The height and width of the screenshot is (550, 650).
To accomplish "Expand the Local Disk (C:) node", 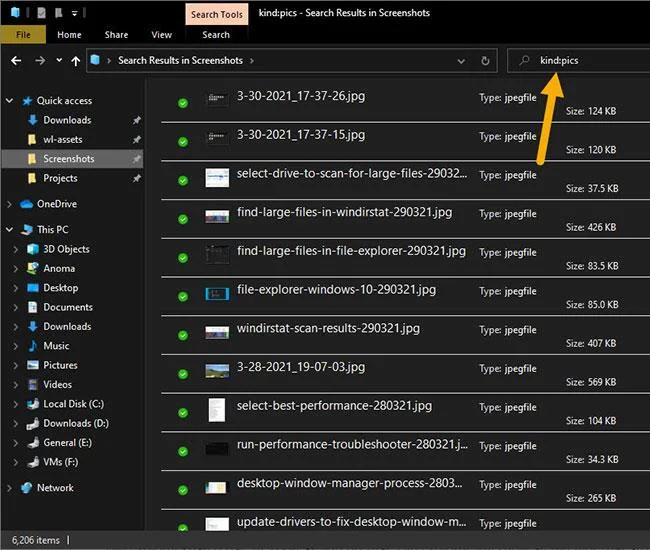I will (16, 404).
